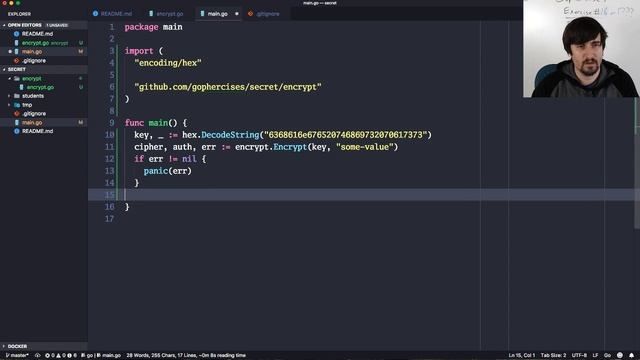The height and width of the screenshot is (360, 640).
Task: Click the webcam video overlay
Action: [x=581, y=49]
